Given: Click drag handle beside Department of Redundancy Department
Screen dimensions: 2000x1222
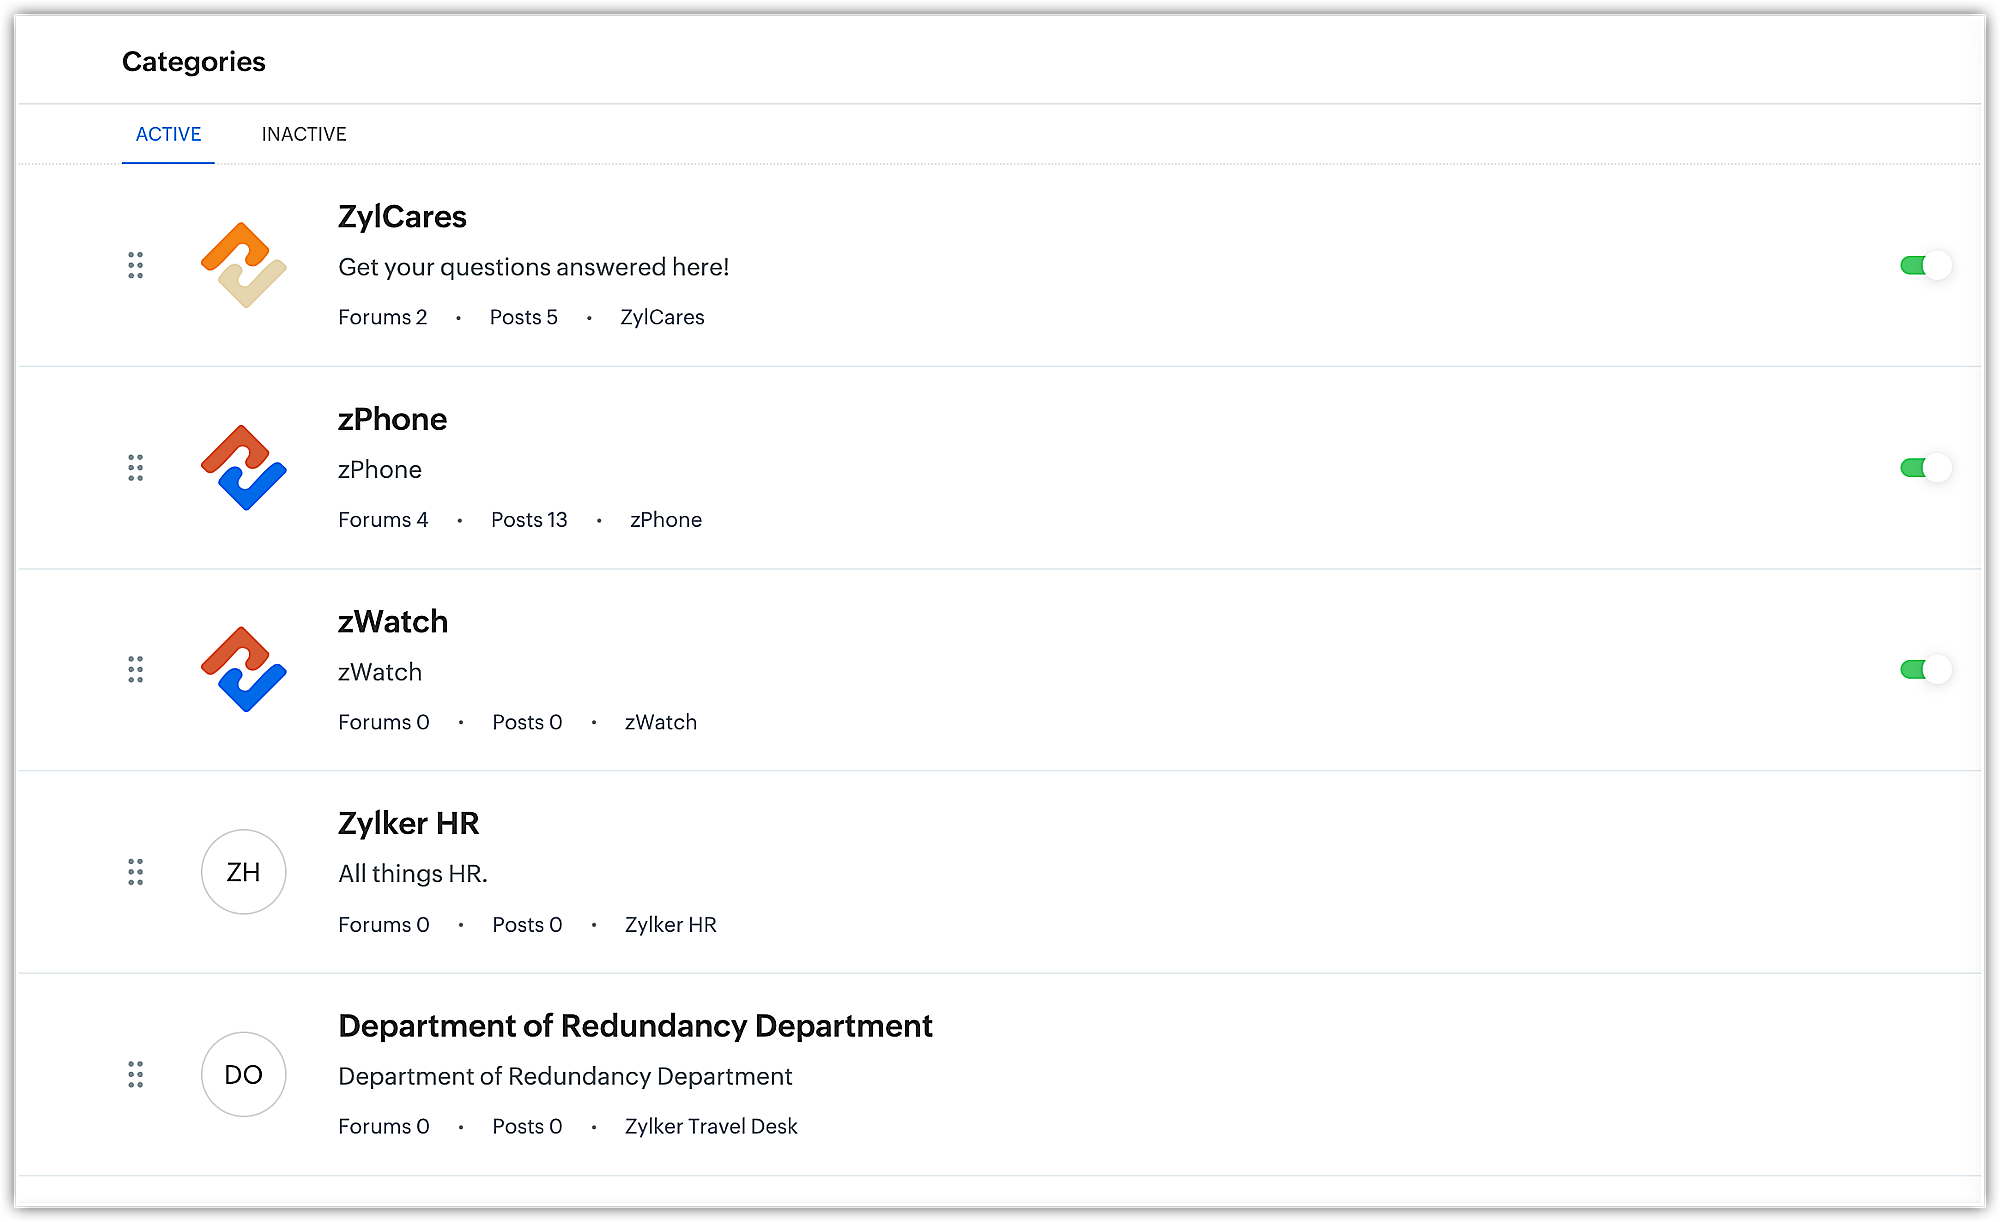Looking at the screenshot, I should click(136, 1074).
